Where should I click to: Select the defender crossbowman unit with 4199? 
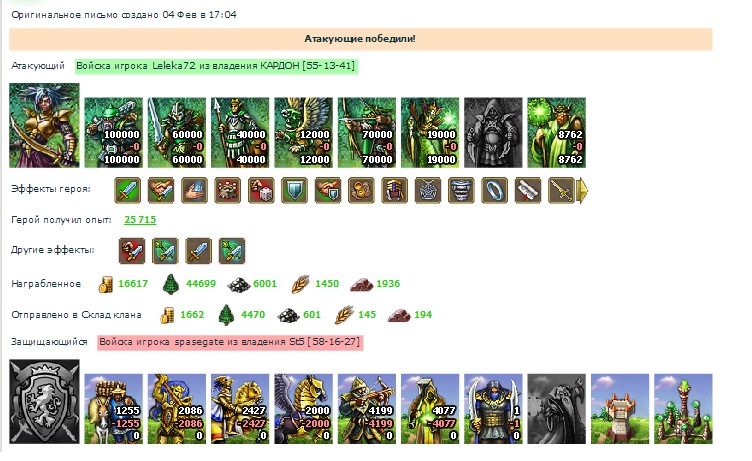click(x=367, y=409)
